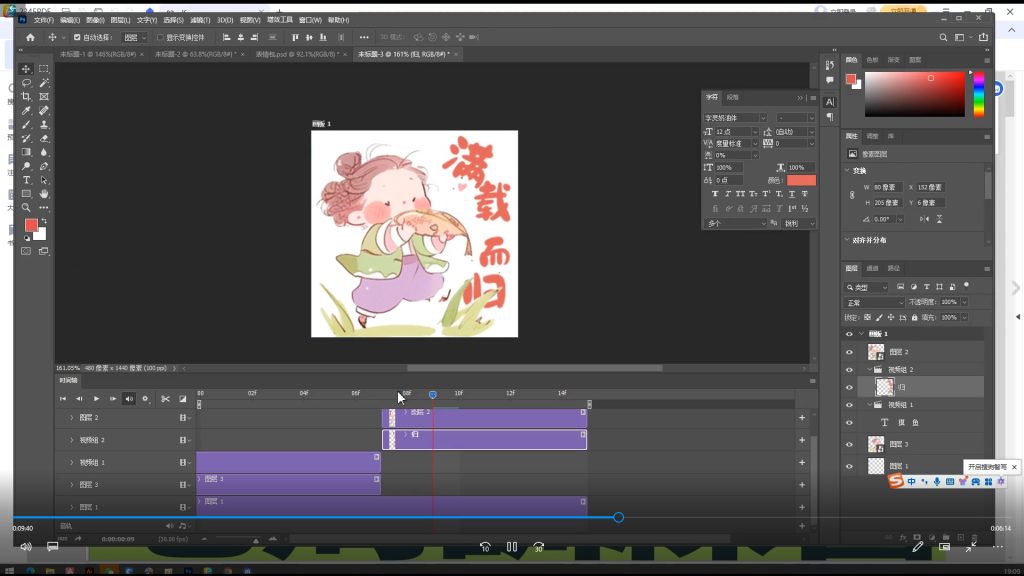Add media to the 图层 2 track with plus button
Viewport: 1024px width, 576px height.
802,417
